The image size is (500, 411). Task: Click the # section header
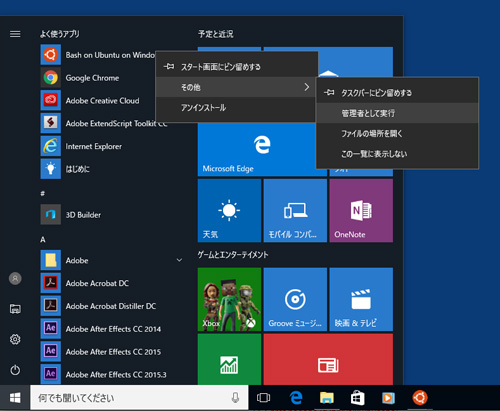coord(43,193)
